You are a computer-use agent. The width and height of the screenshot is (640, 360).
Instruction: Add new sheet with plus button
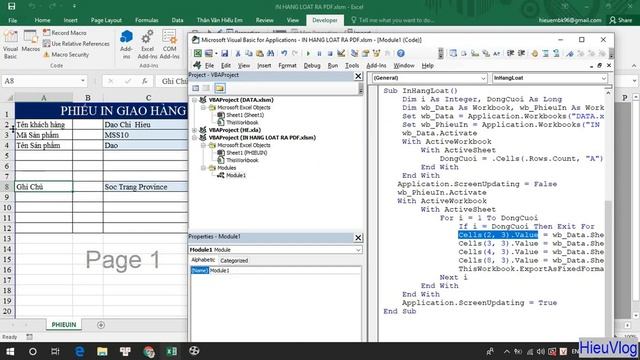pos(101,325)
